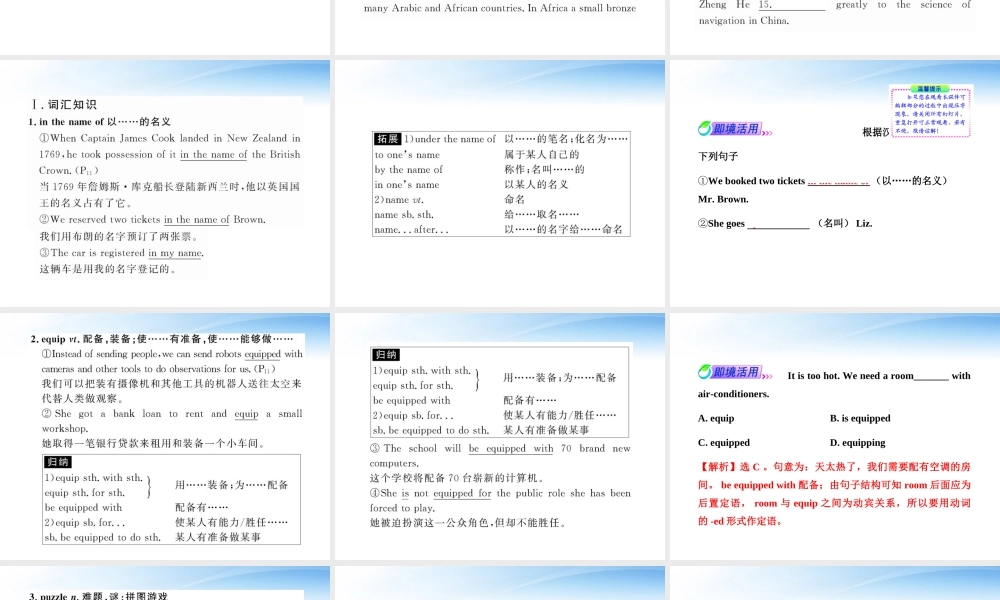Image resolution: width=1000 pixels, height=600 pixels.
Task: Click the text 'navigation in China.'
Action: [744, 20]
